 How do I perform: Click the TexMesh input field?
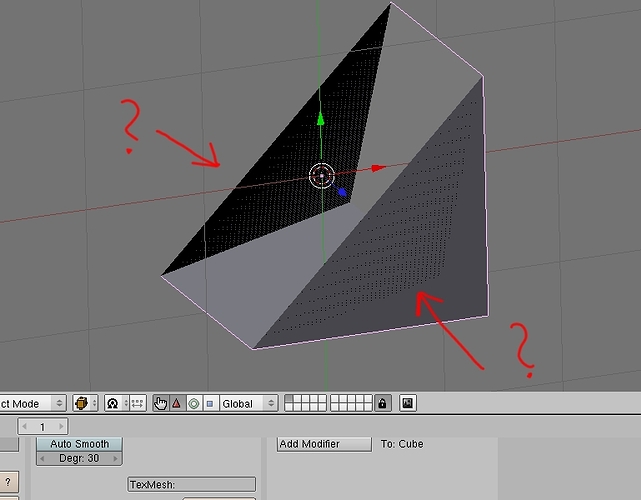point(192,484)
